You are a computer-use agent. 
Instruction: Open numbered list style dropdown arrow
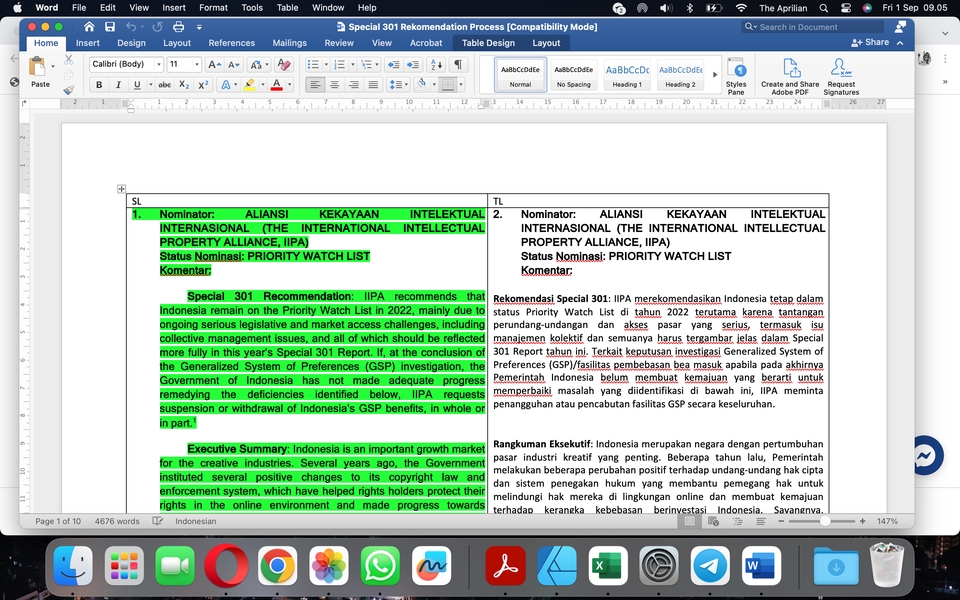(x=353, y=64)
